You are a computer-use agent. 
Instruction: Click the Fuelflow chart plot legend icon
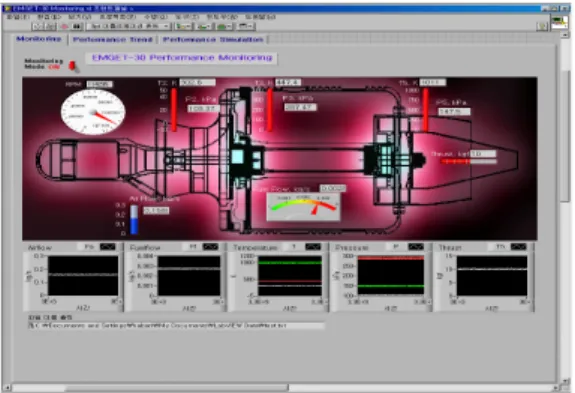[x=210, y=247]
